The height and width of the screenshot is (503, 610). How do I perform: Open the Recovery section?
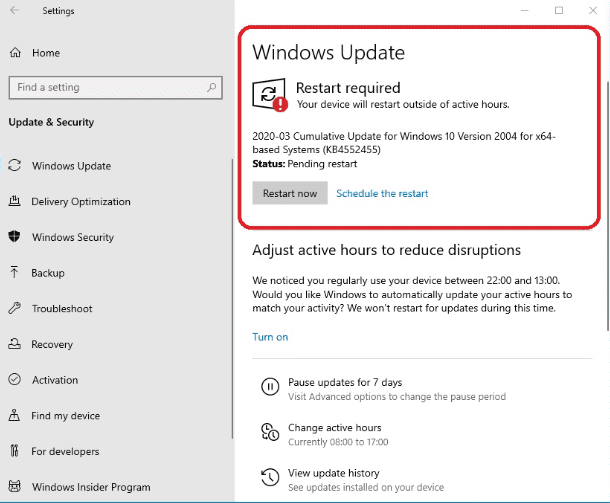pyautogui.click(x=52, y=344)
